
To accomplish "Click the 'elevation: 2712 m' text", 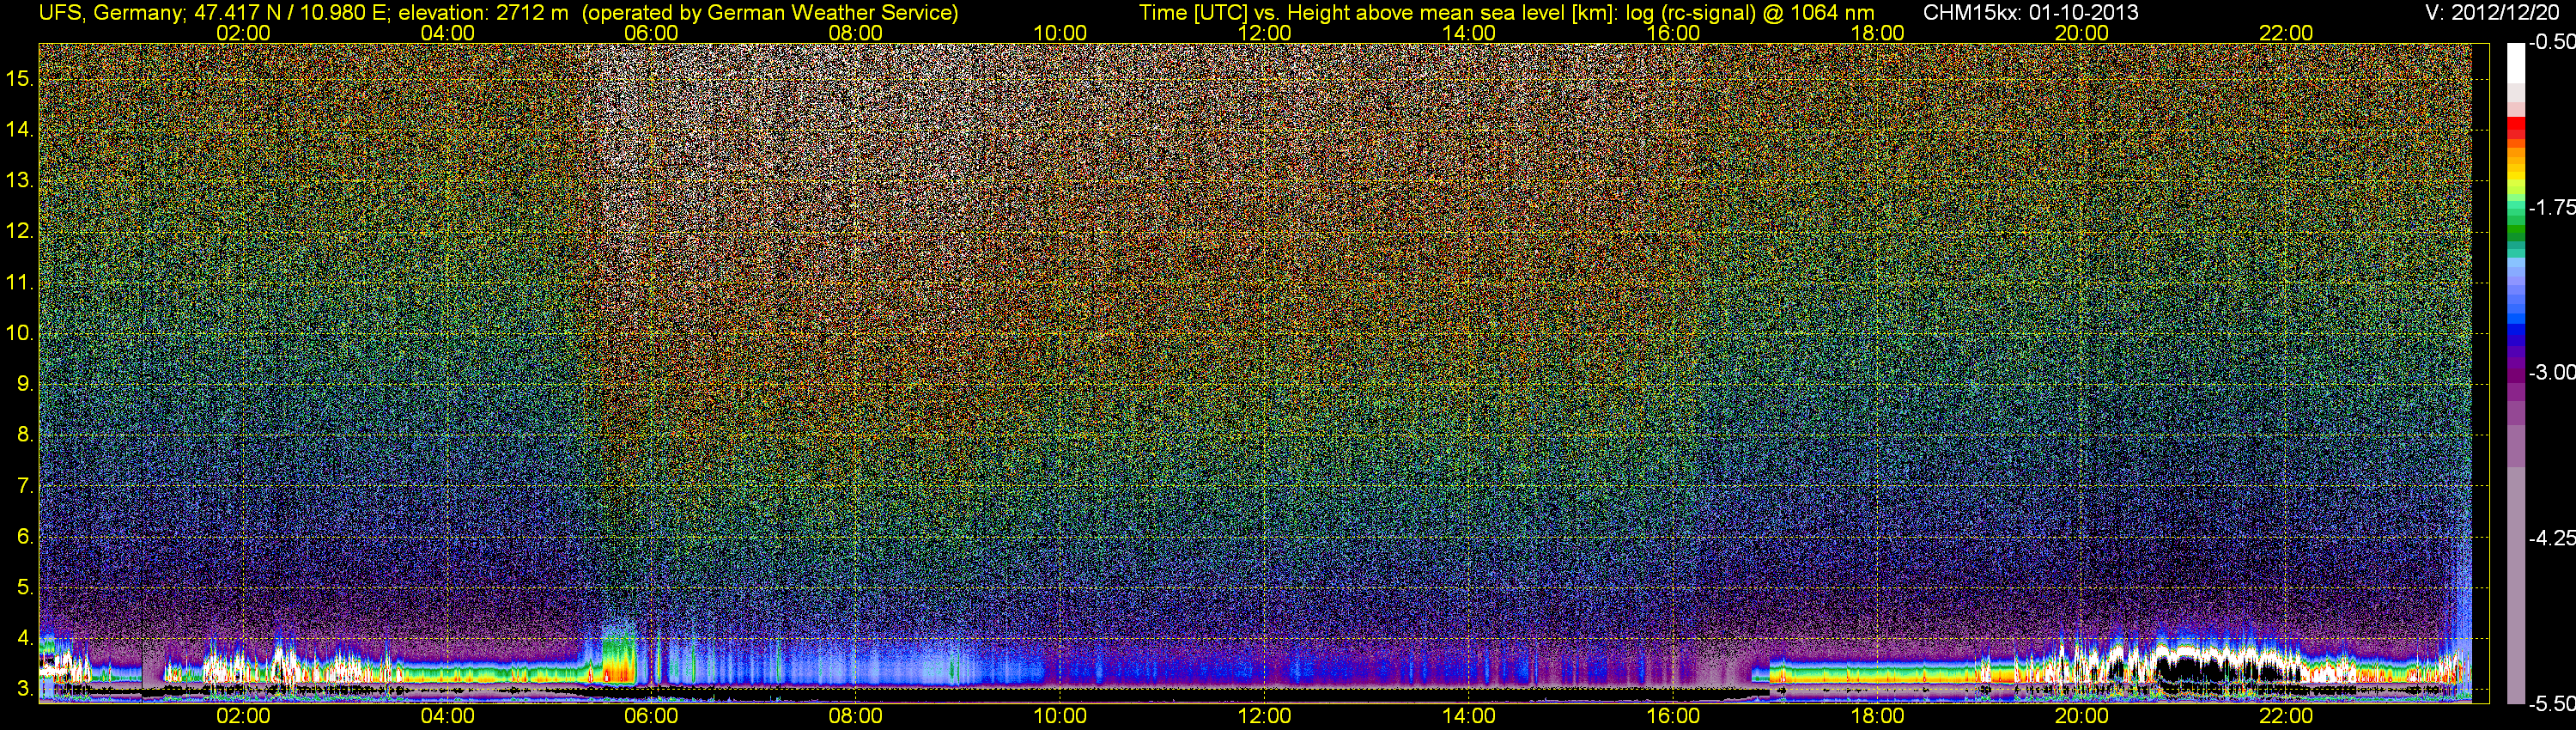I will click(x=484, y=13).
